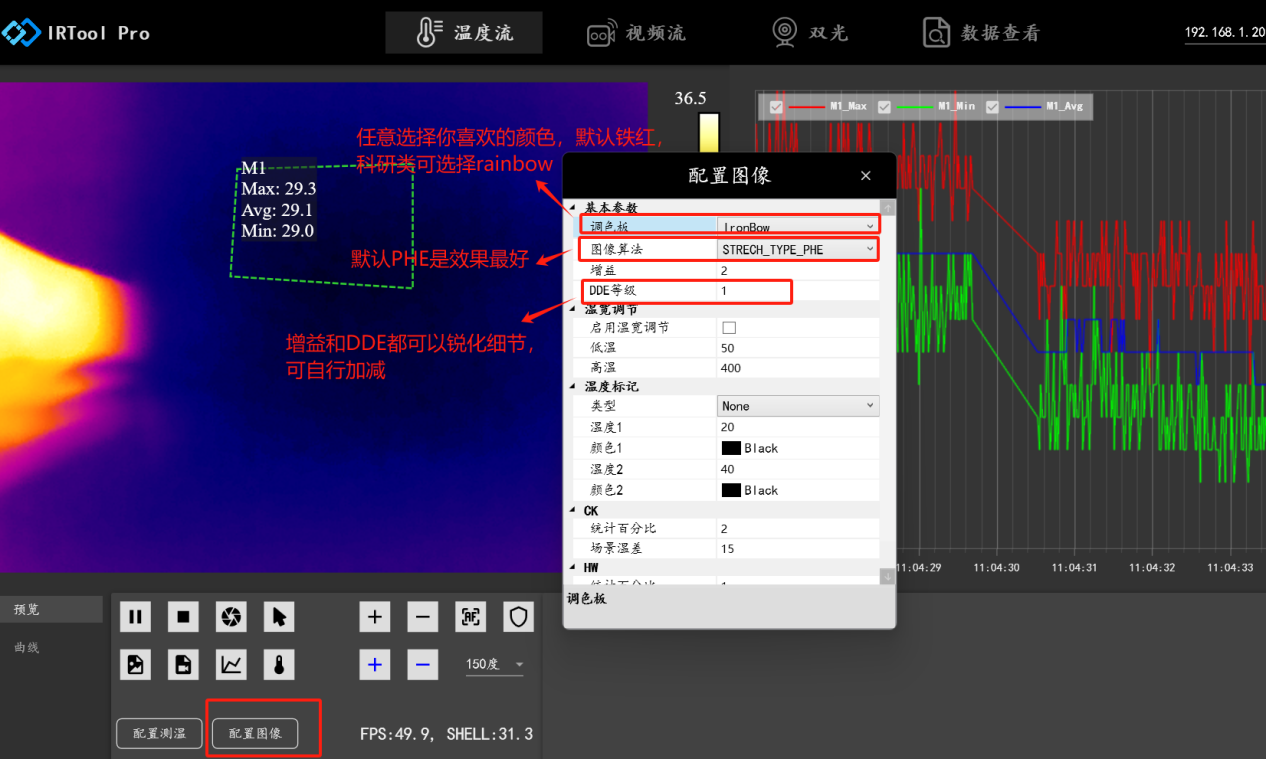1266x759 pixels.
Task: Switch to the 数据查看 tab
Action: (982, 33)
